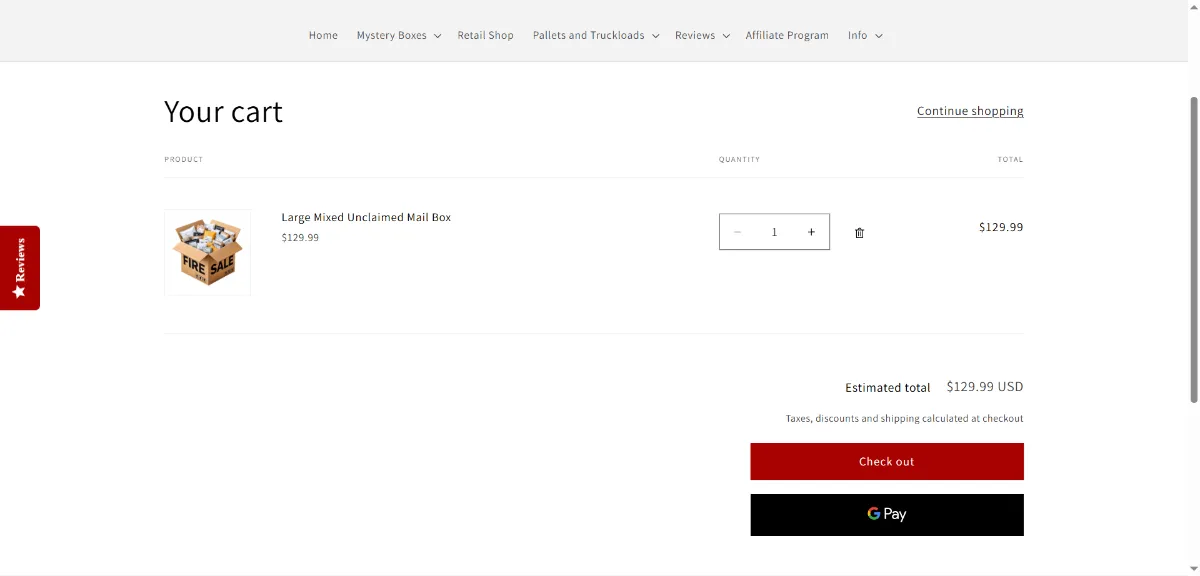The width and height of the screenshot is (1200, 576).
Task: Pay with the Google Pay button
Action: pyautogui.click(x=887, y=514)
